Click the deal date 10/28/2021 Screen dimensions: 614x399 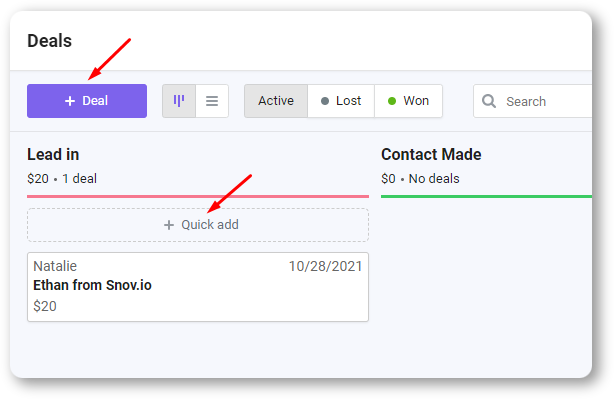tap(325, 266)
